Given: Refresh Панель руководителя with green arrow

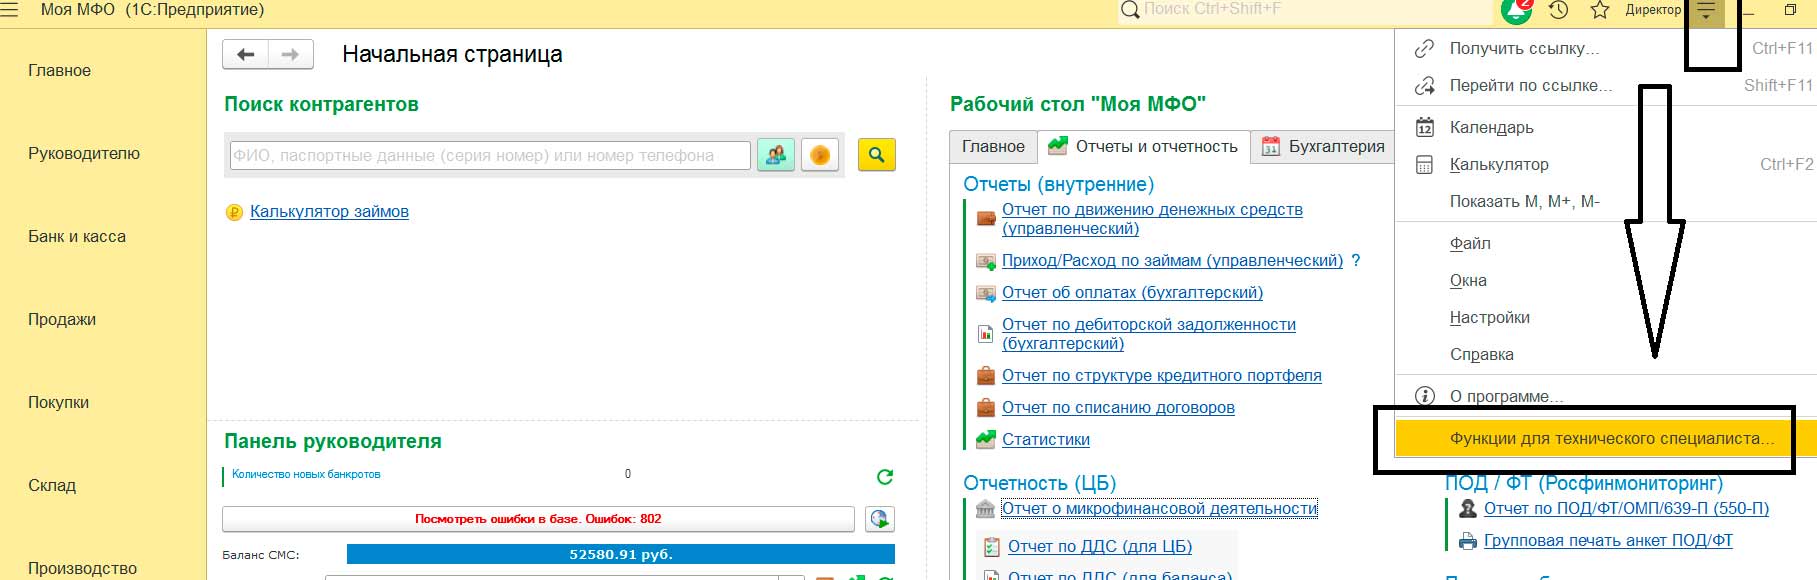Looking at the screenshot, I should coord(885,477).
